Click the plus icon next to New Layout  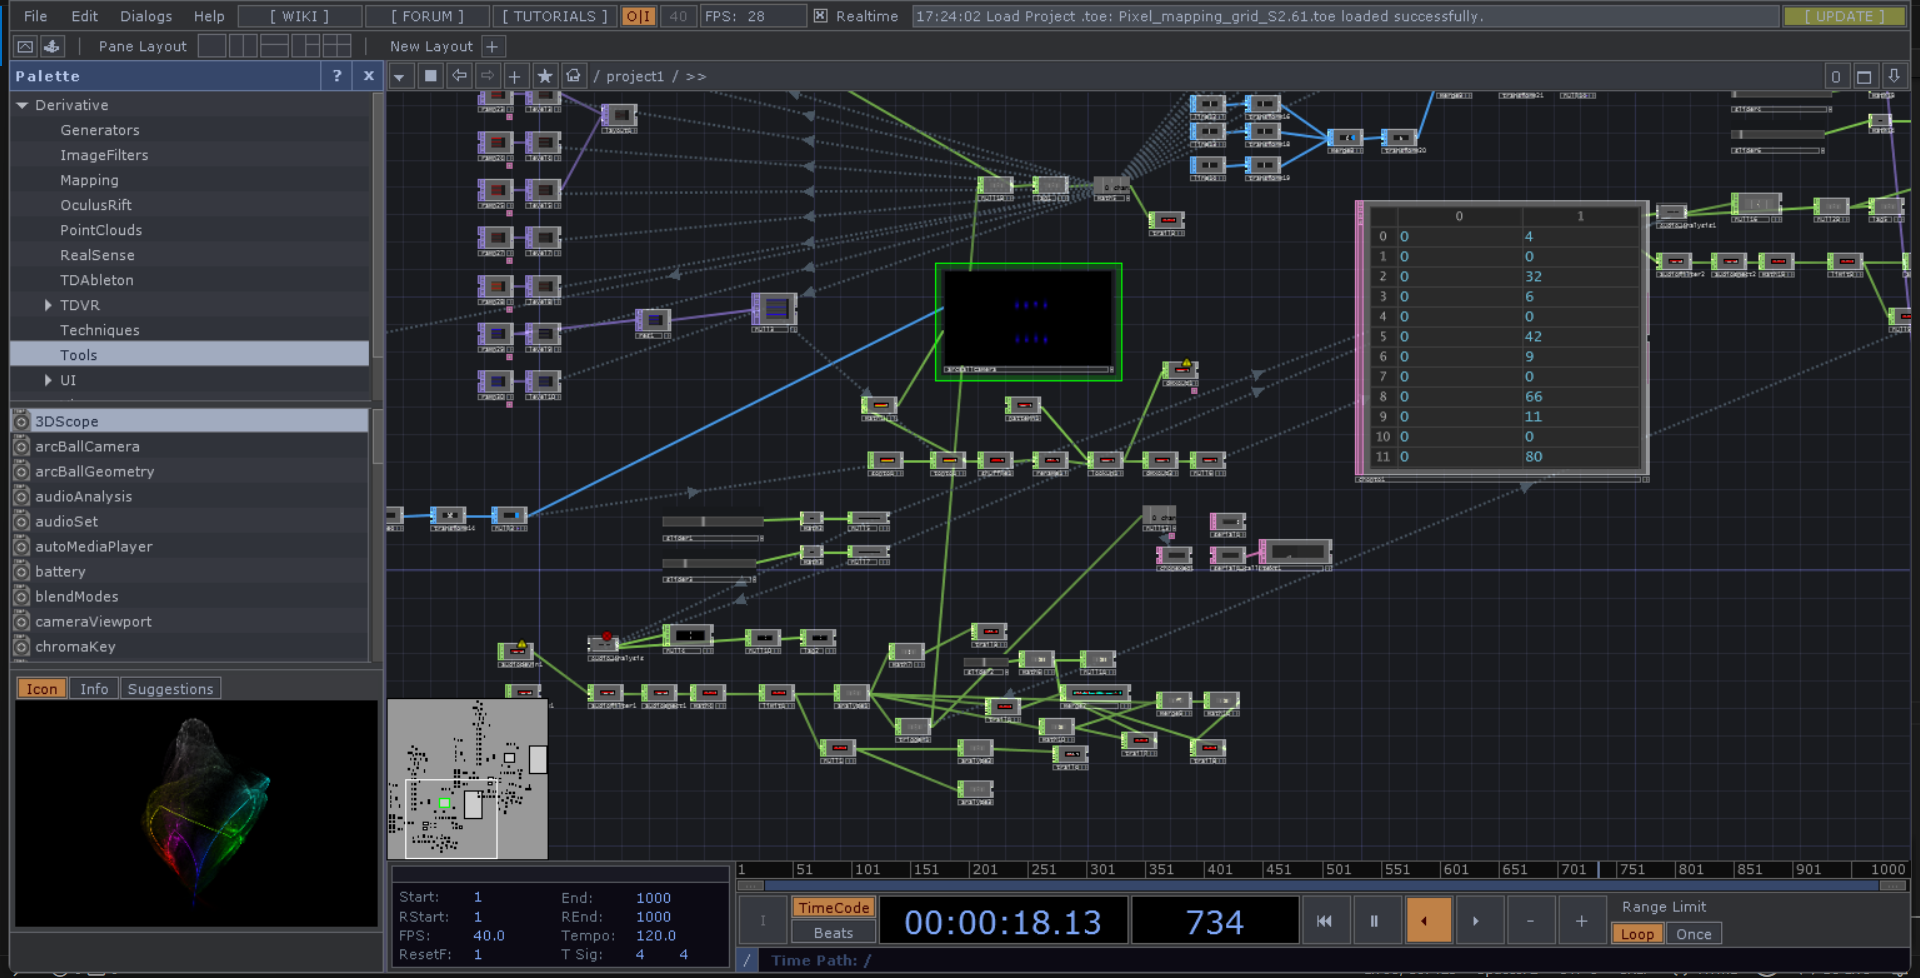click(492, 46)
